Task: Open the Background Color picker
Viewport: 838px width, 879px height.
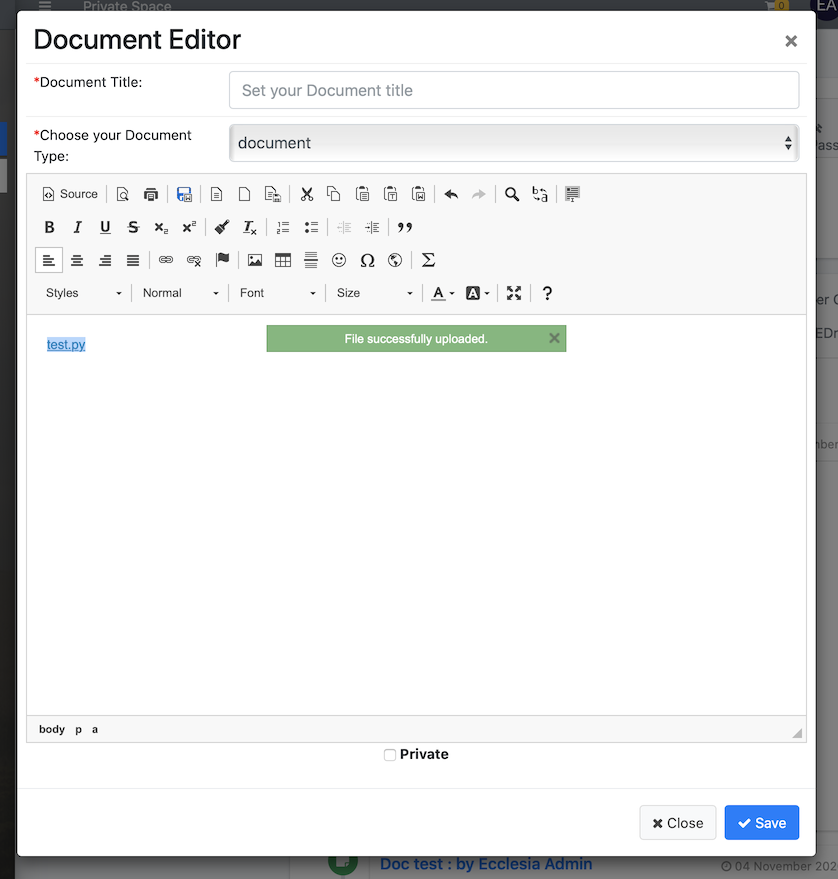Action: point(478,293)
